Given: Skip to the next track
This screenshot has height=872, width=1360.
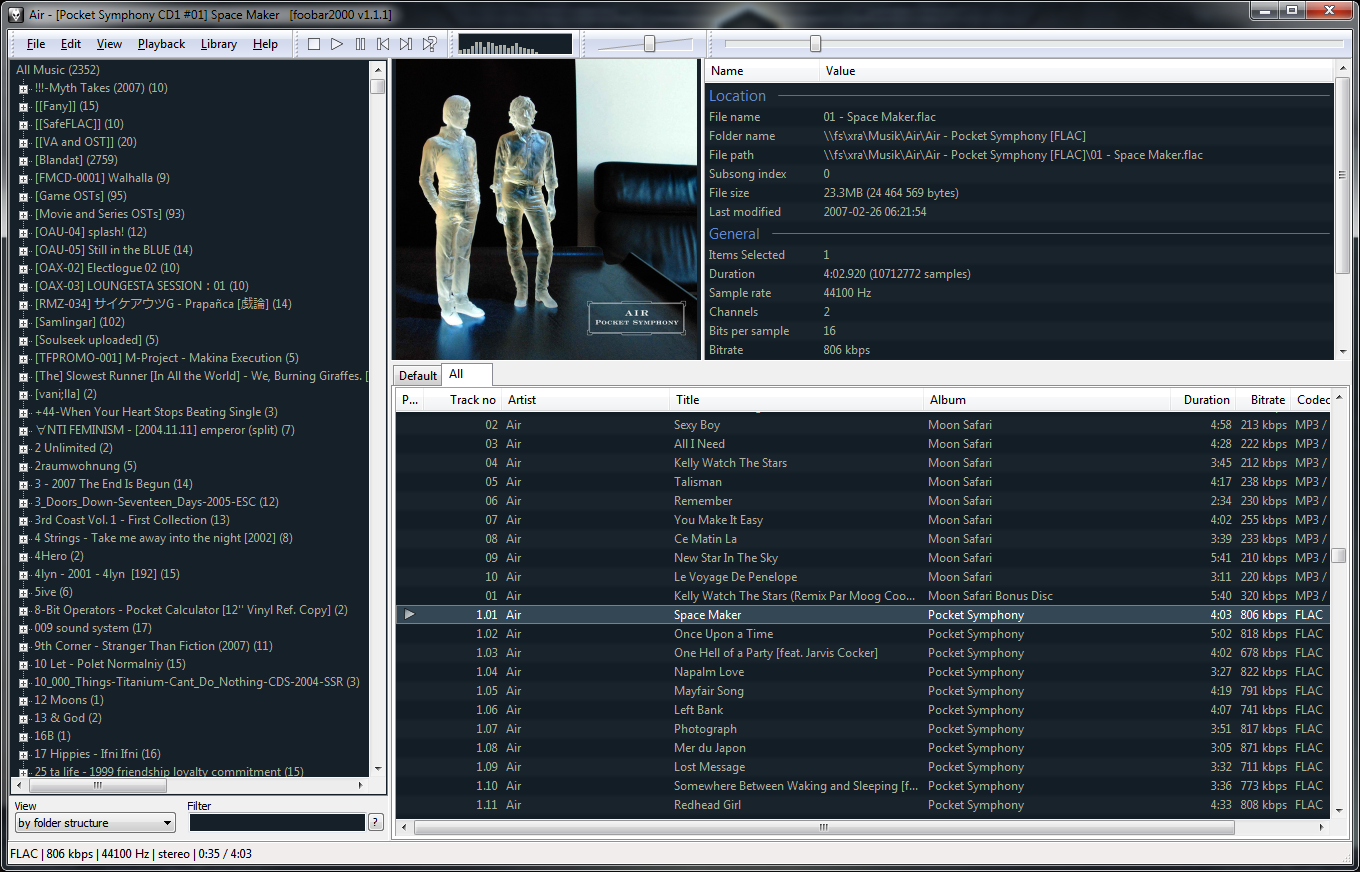Looking at the screenshot, I should (x=406, y=44).
